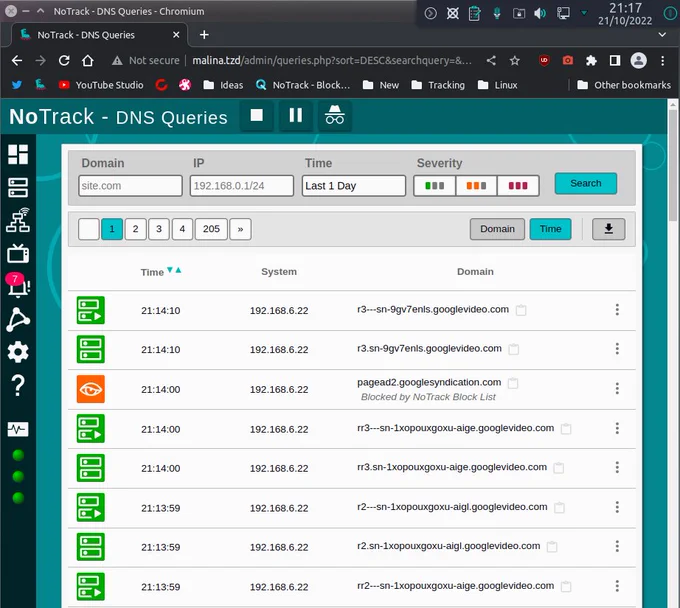The width and height of the screenshot is (680, 608).
Task: Open the tray clipboard manager icon
Action: (x=474, y=13)
